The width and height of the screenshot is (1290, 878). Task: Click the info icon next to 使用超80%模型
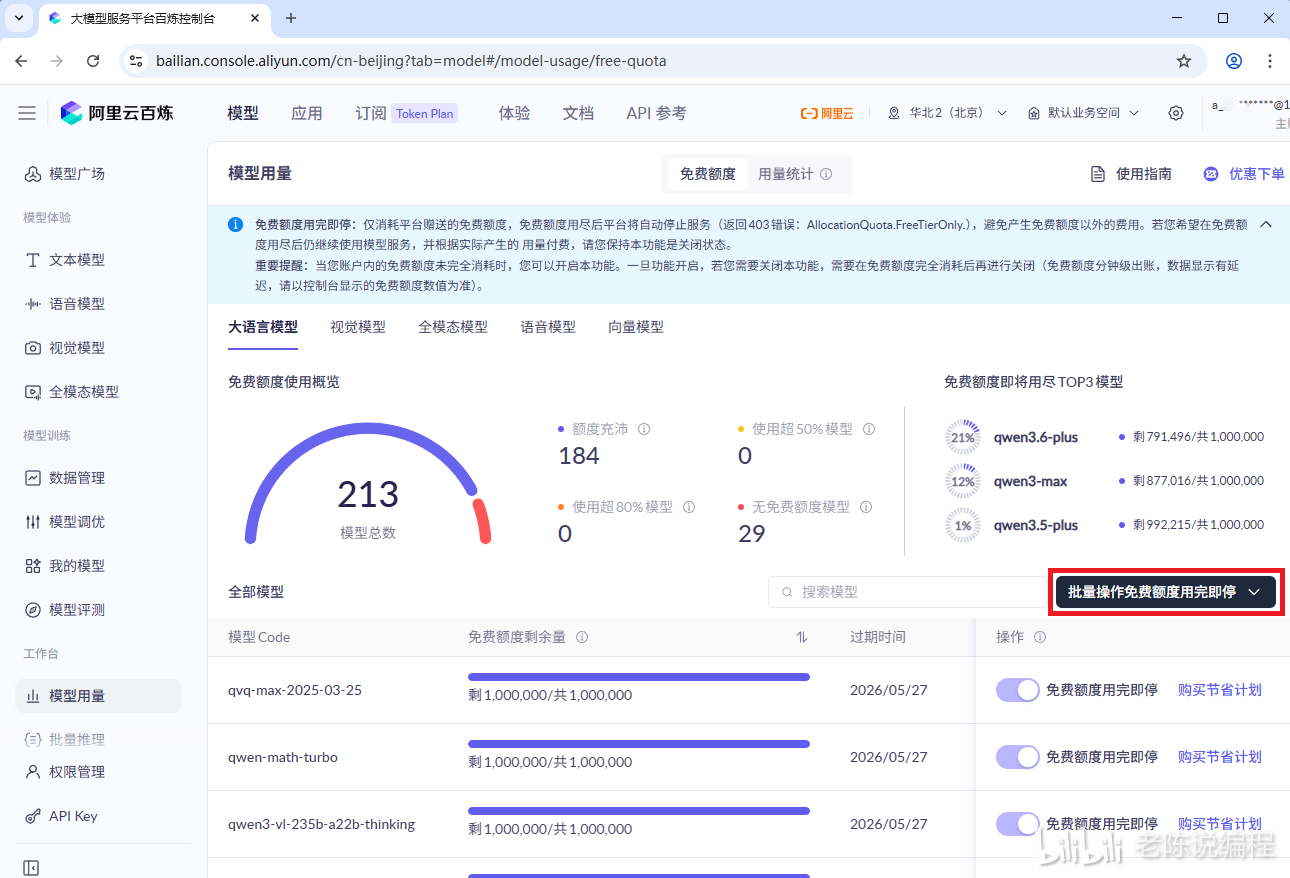coord(689,507)
